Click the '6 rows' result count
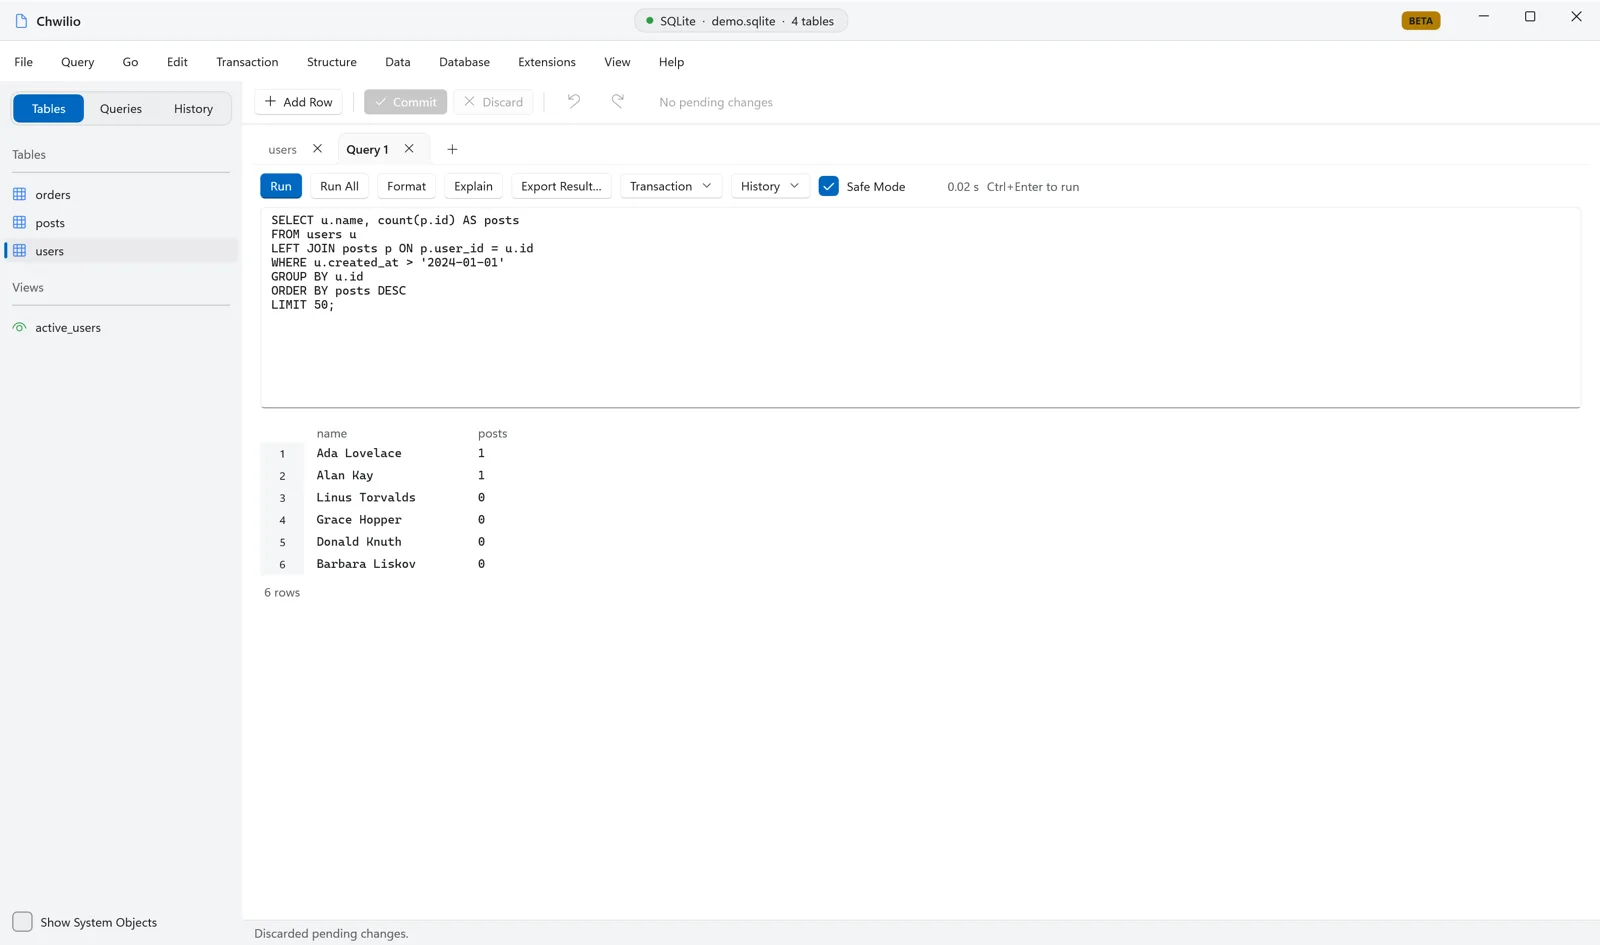The width and height of the screenshot is (1600, 945). click(282, 592)
